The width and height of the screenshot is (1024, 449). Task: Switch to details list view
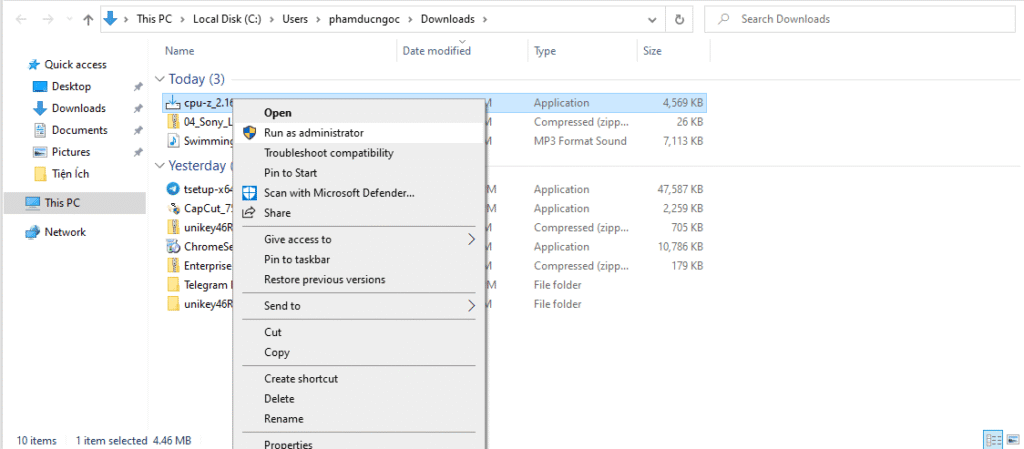point(993,439)
